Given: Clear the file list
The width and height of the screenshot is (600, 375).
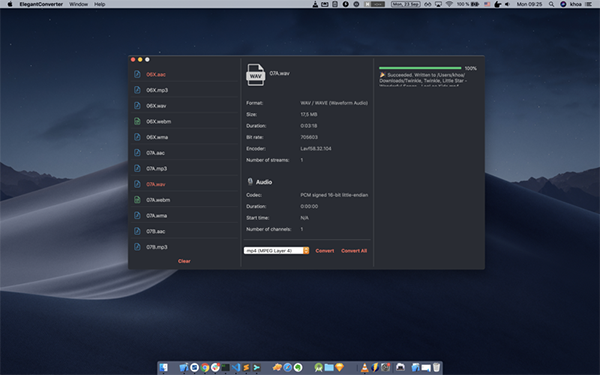Looking at the screenshot, I should click(x=184, y=261).
